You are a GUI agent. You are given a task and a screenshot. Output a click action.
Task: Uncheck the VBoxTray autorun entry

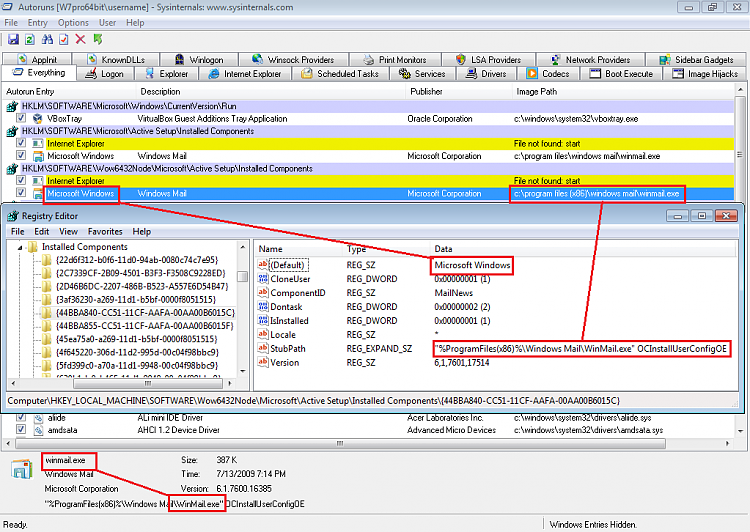tap(21, 118)
